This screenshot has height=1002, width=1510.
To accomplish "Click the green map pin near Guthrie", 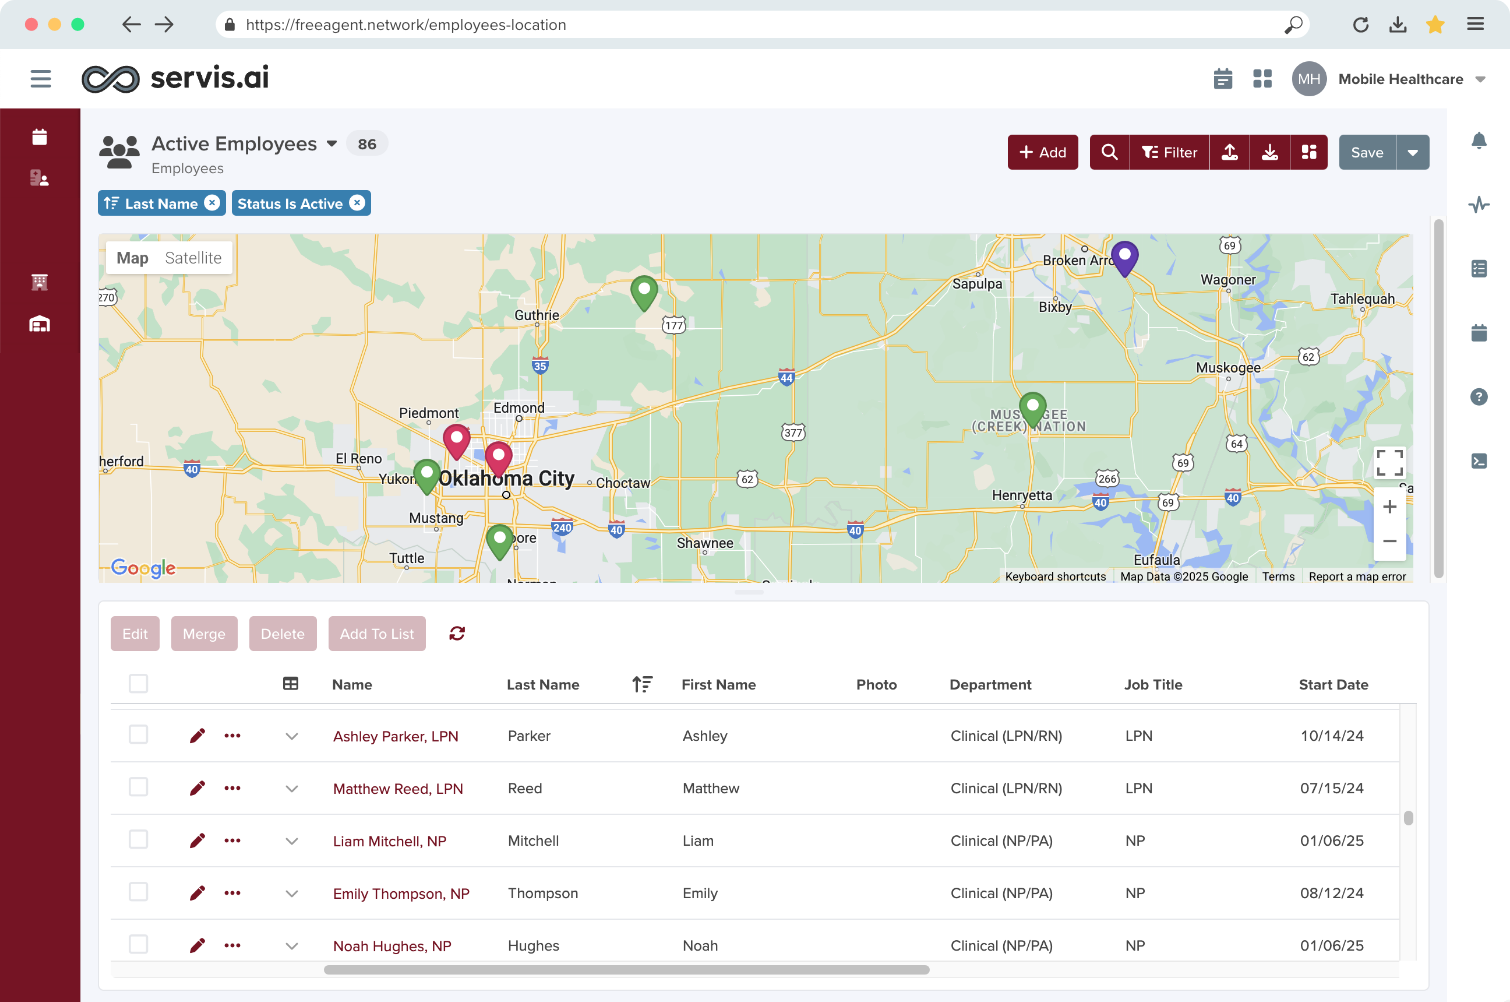I will coord(644,293).
